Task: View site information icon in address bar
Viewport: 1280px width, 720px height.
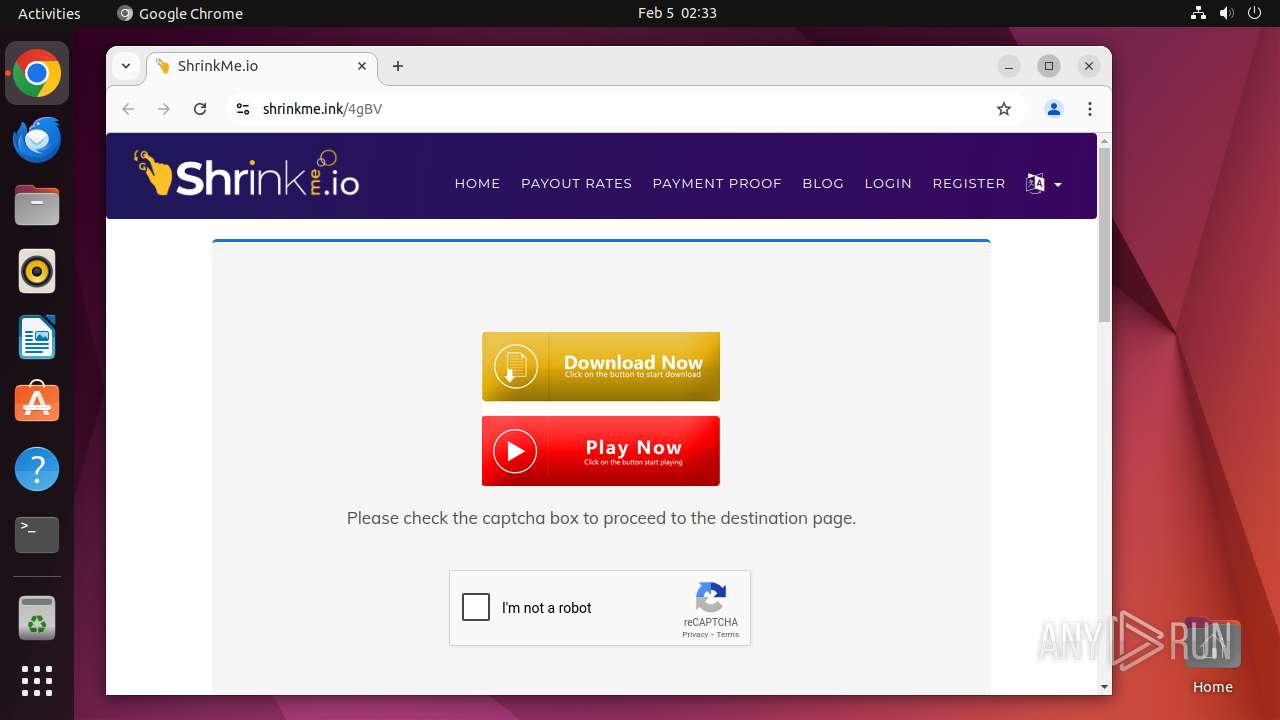Action: (x=242, y=109)
